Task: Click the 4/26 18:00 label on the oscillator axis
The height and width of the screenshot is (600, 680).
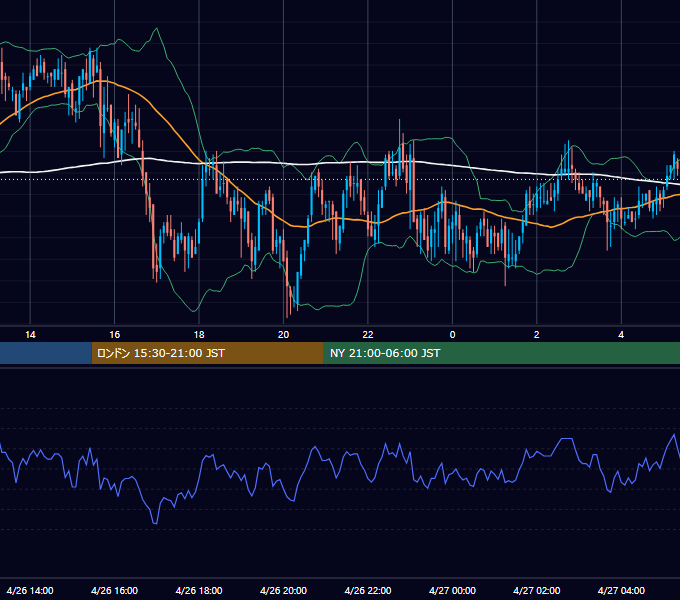Action: point(199,590)
